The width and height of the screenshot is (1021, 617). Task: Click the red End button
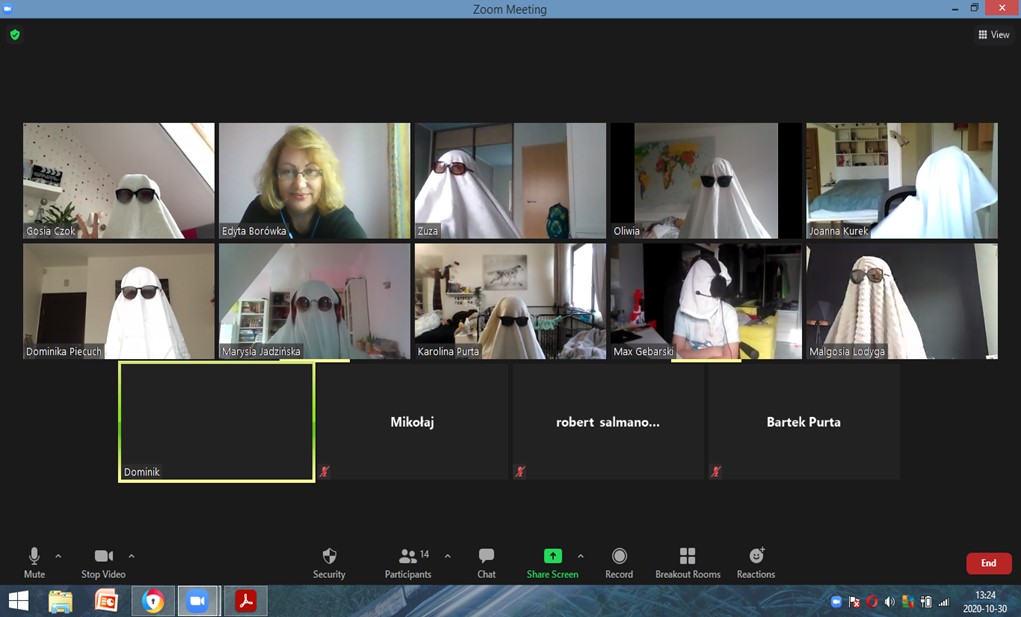click(x=988, y=563)
